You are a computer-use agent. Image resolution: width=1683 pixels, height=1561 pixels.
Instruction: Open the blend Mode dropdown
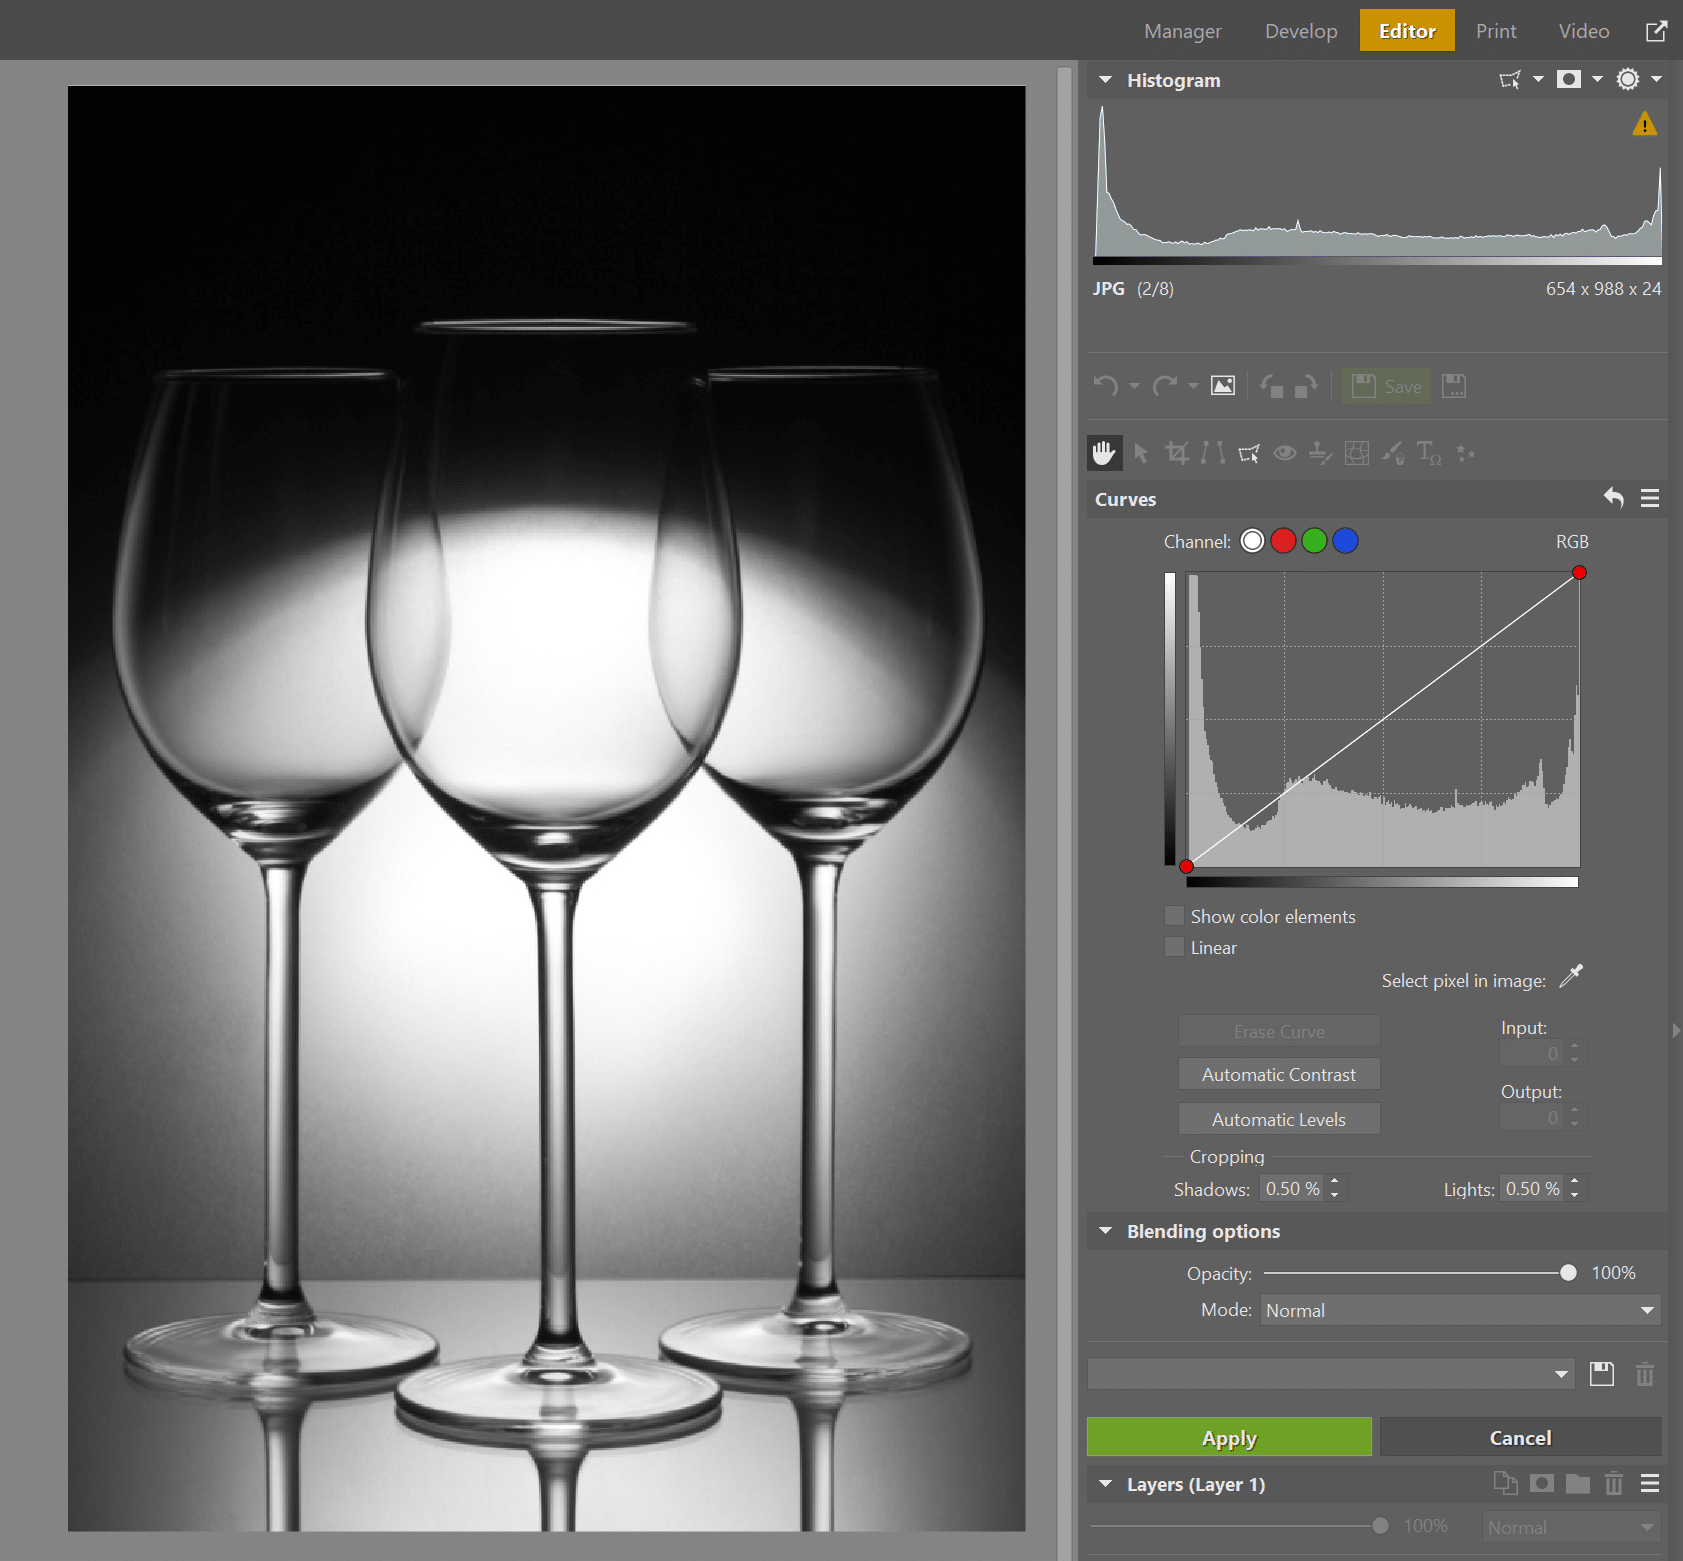[1458, 1310]
